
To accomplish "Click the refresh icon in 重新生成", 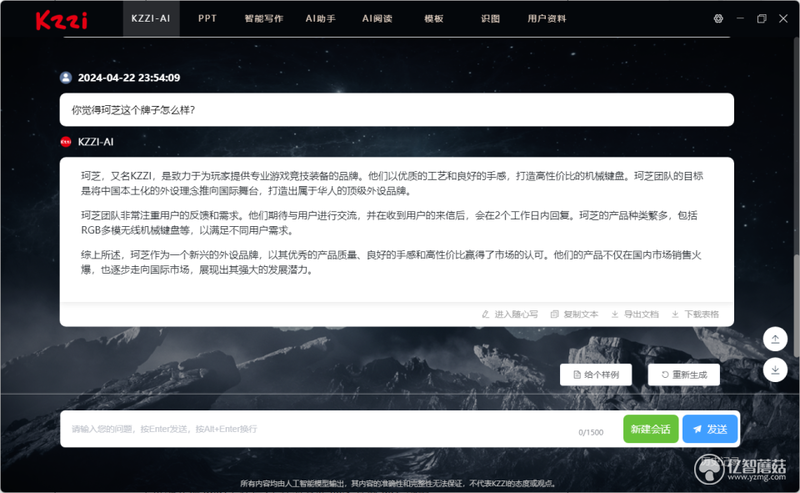I will pos(665,375).
